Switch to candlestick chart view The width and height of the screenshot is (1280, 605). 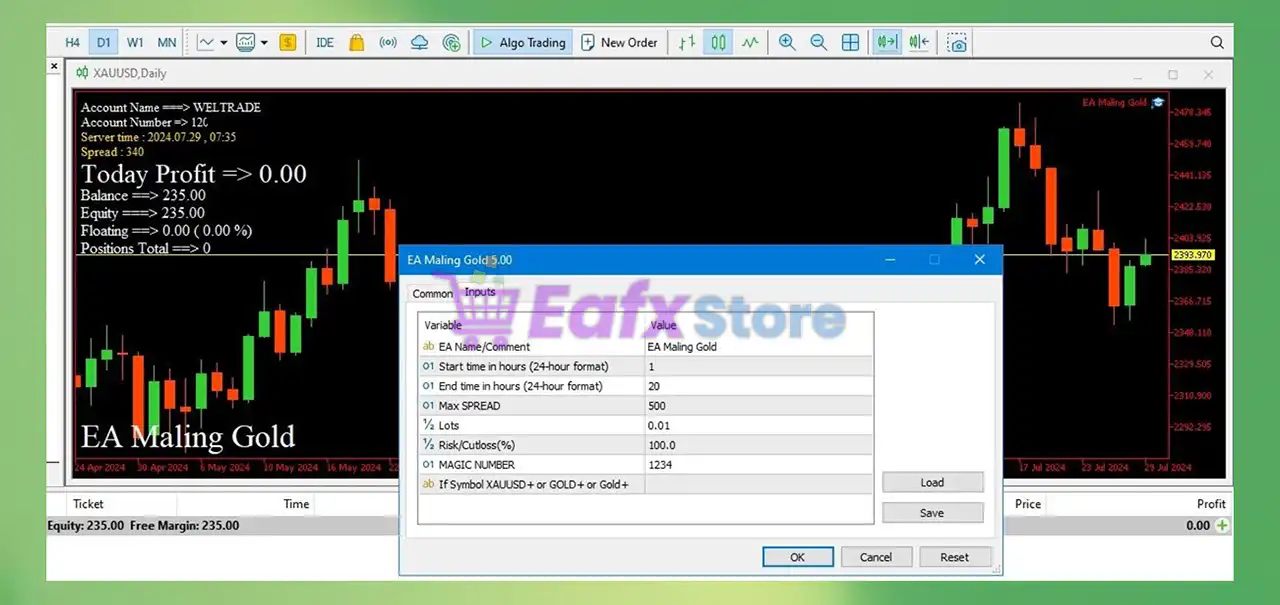[718, 43]
